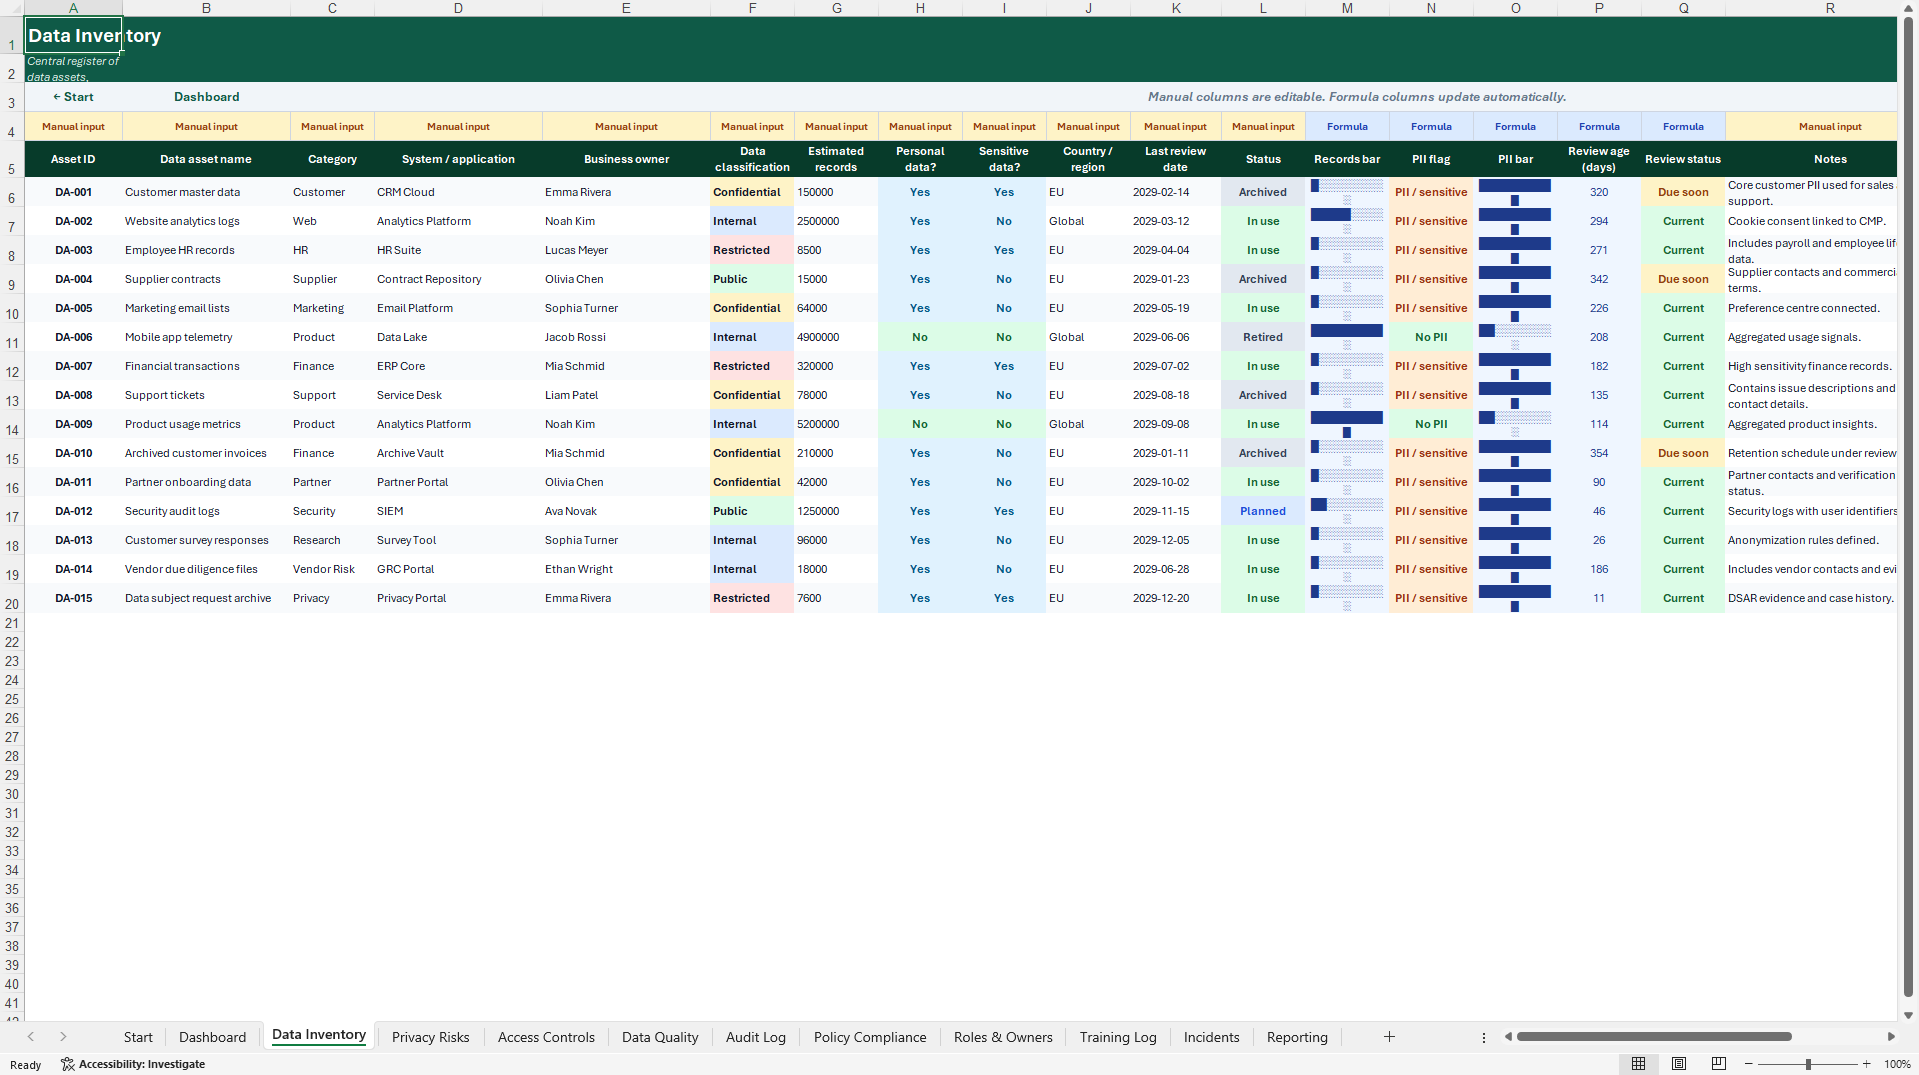
Task: Click the Normal view icon in status bar
Action: coord(1638,1064)
